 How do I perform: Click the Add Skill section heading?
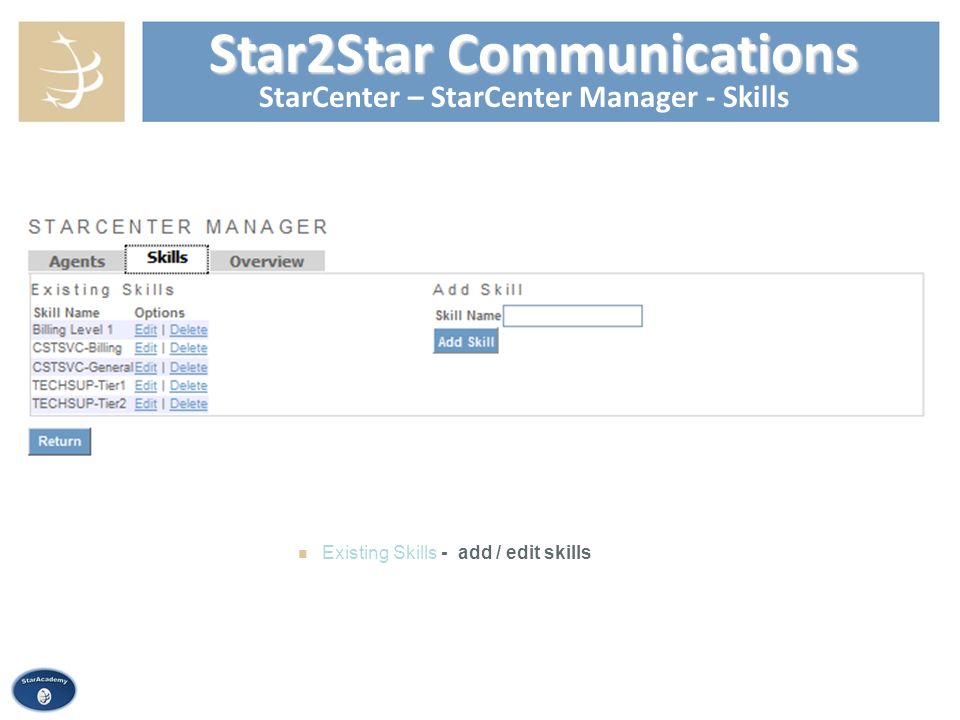pos(478,290)
